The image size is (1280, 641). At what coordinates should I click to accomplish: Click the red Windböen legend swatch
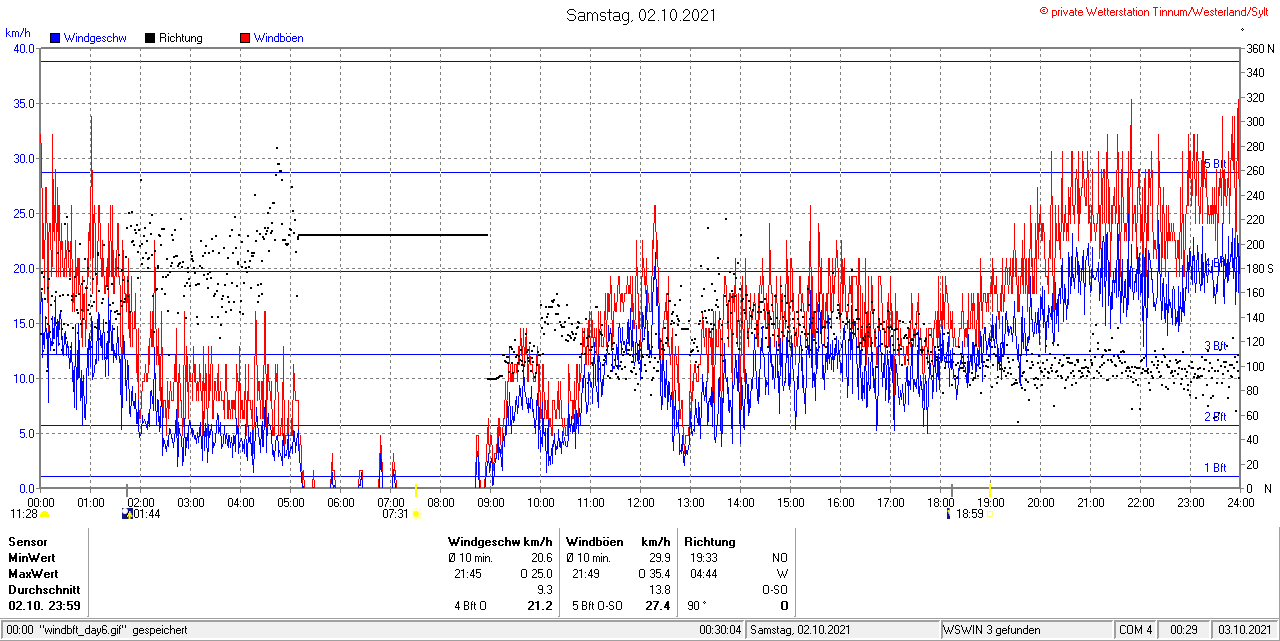point(245,38)
